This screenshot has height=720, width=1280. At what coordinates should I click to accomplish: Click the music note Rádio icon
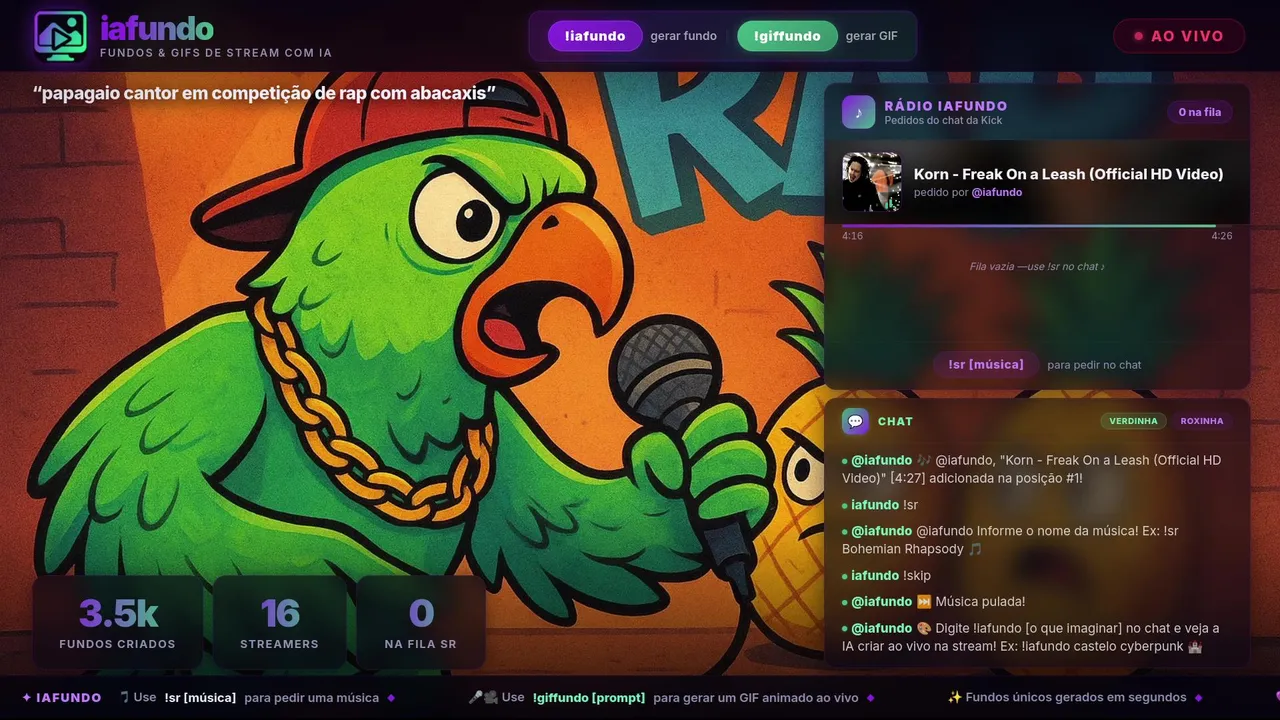(858, 112)
